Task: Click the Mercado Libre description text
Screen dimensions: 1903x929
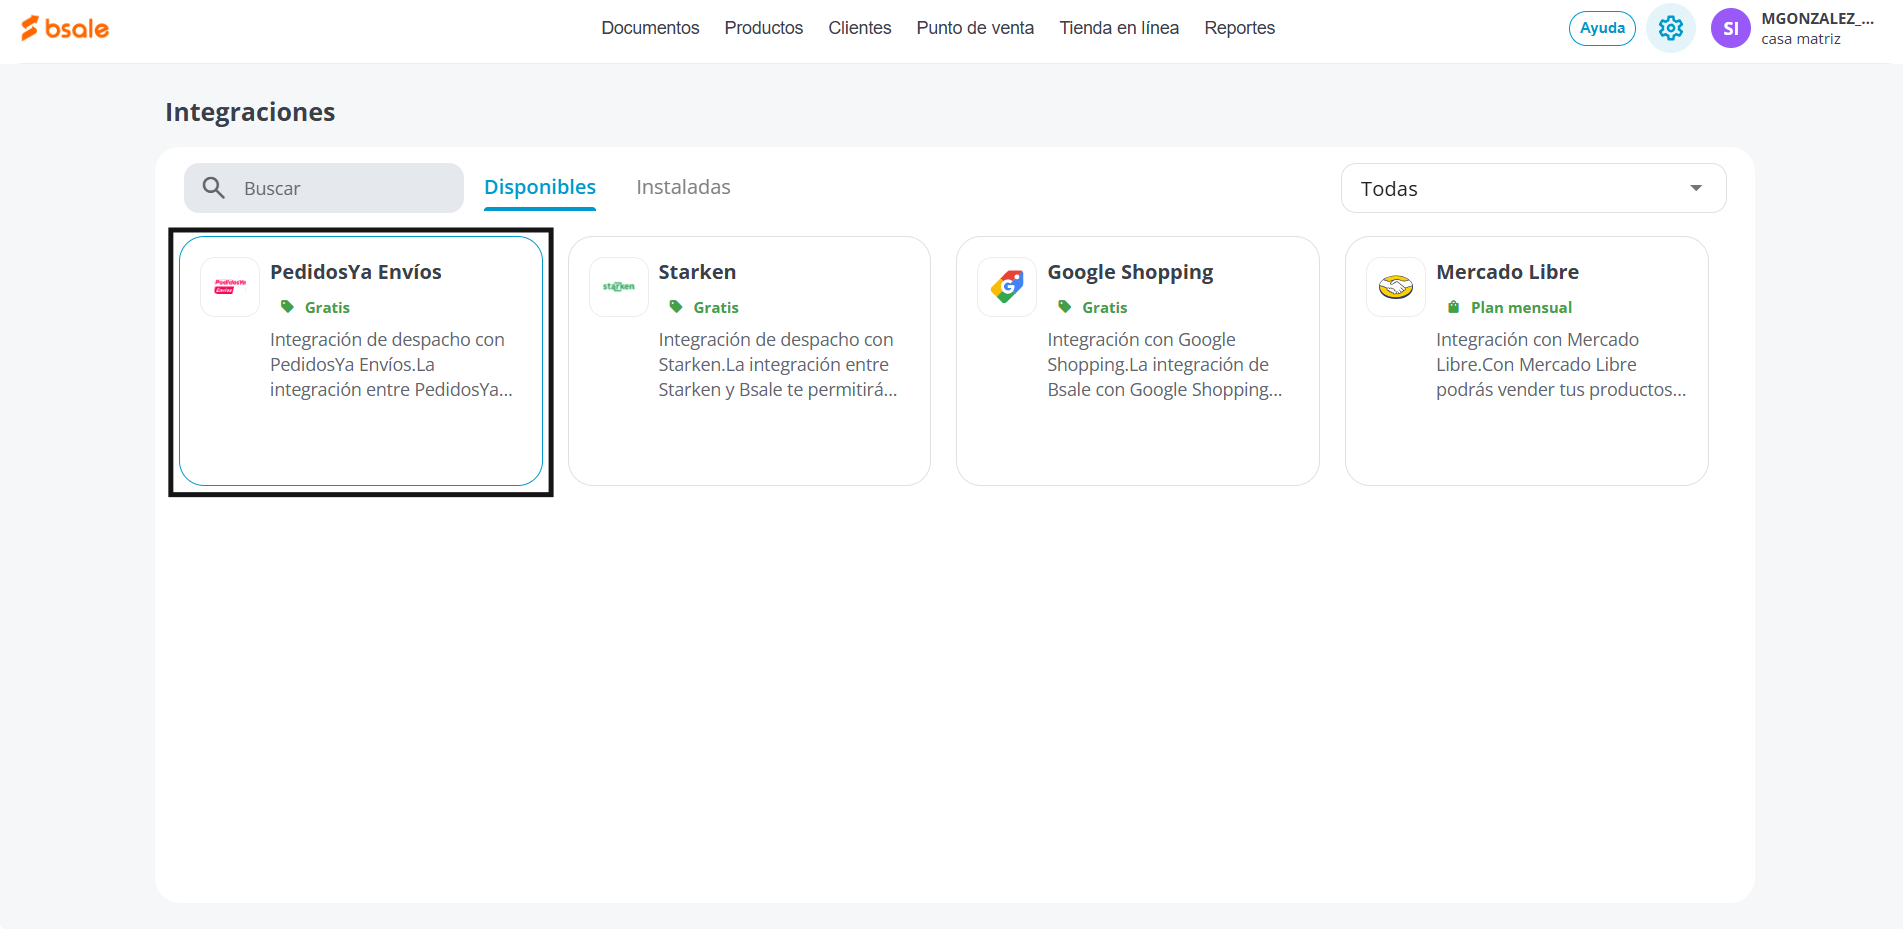Action: coord(1561,365)
